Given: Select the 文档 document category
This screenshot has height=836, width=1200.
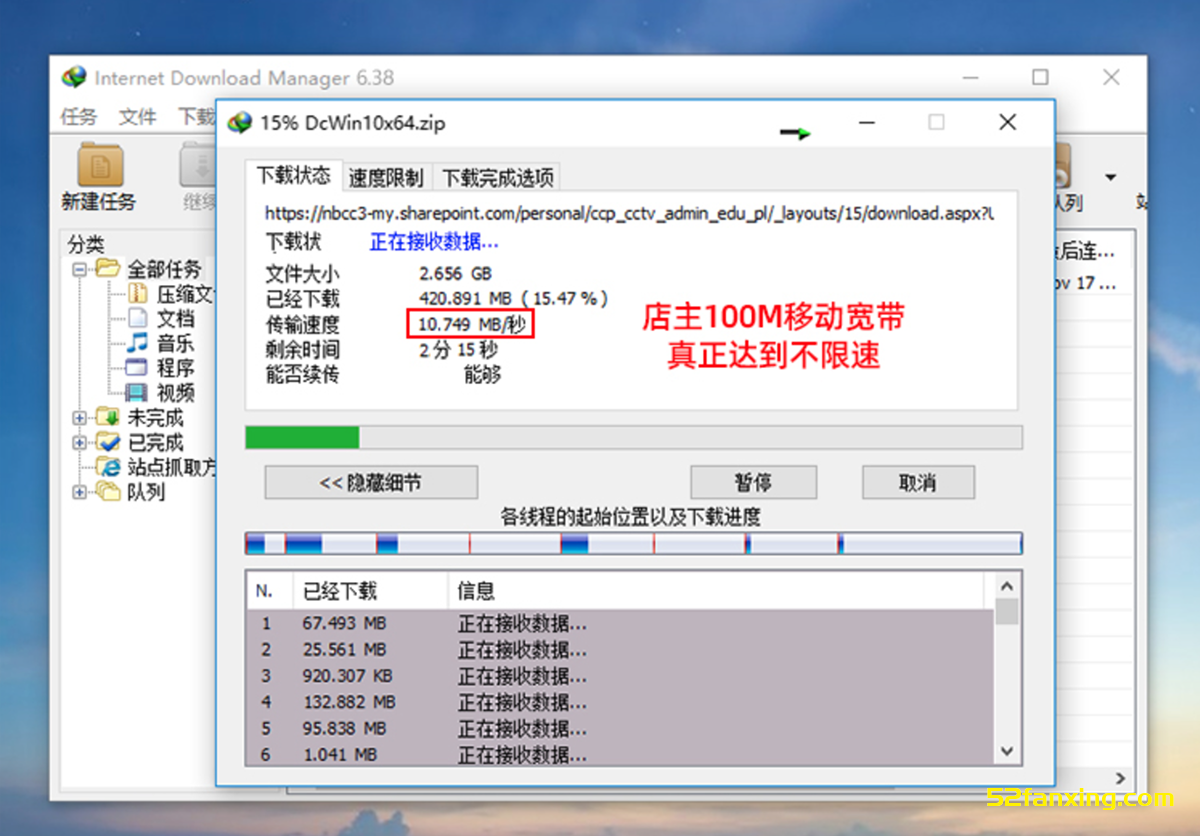Looking at the screenshot, I should (175, 319).
